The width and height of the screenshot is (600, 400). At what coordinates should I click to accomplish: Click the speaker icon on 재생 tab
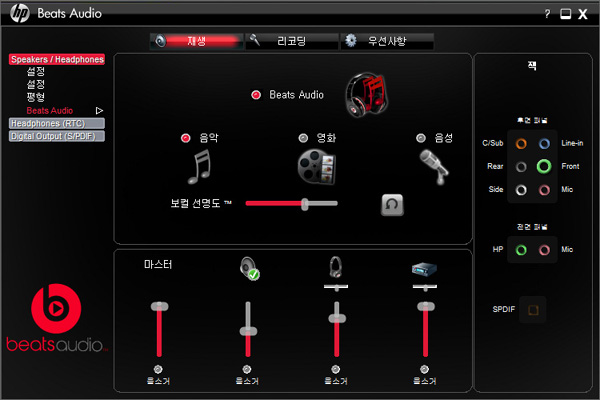coord(160,41)
